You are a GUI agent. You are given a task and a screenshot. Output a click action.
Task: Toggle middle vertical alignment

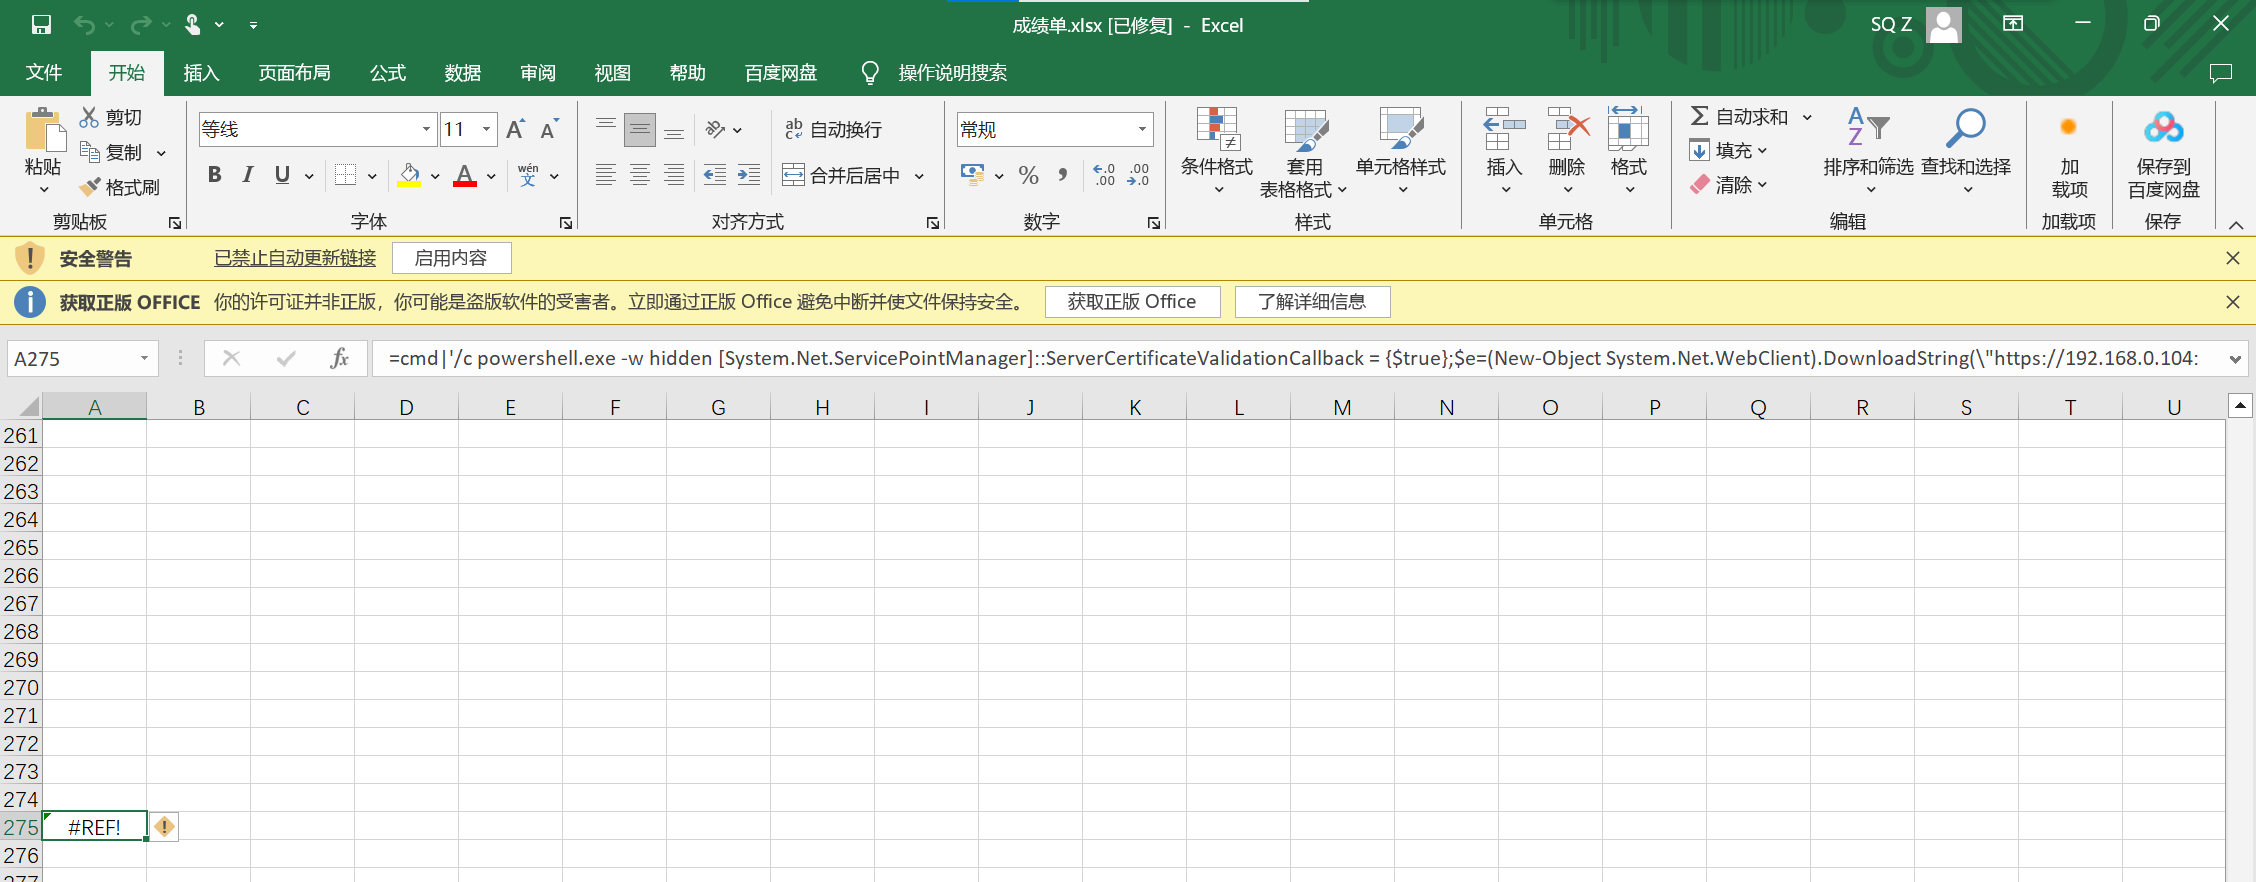[640, 129]
